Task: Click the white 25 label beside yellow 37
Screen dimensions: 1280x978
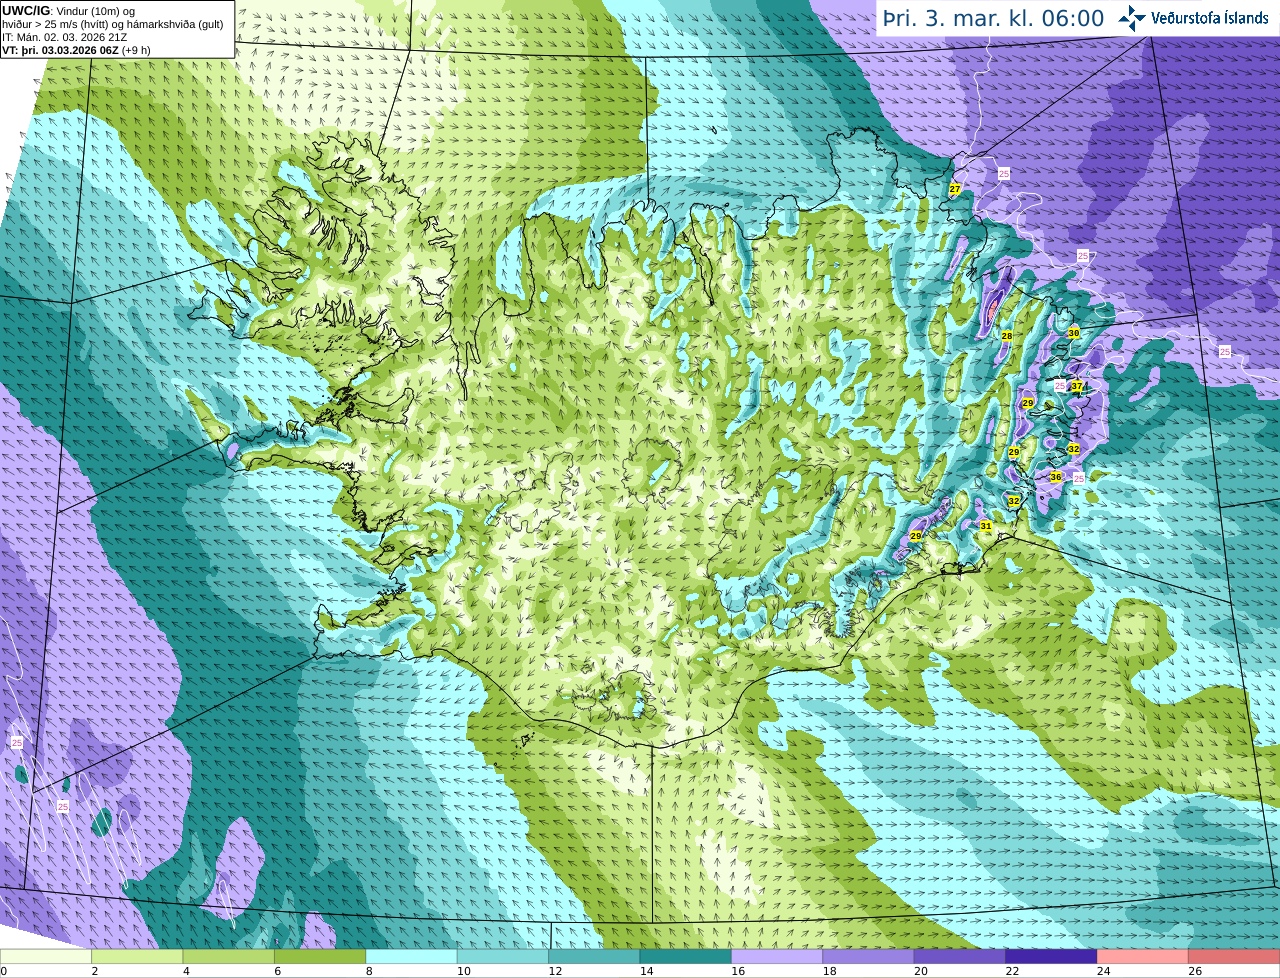Action: [x=1060, y=385]
